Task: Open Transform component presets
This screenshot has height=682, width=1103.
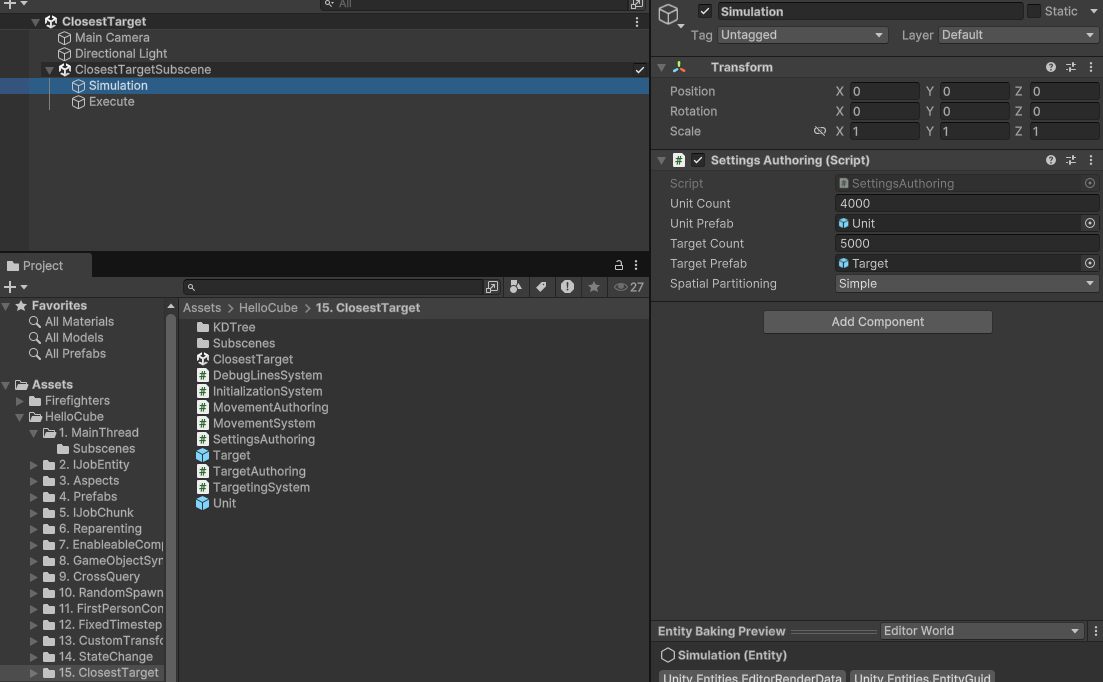Action: click(1071, 67)
